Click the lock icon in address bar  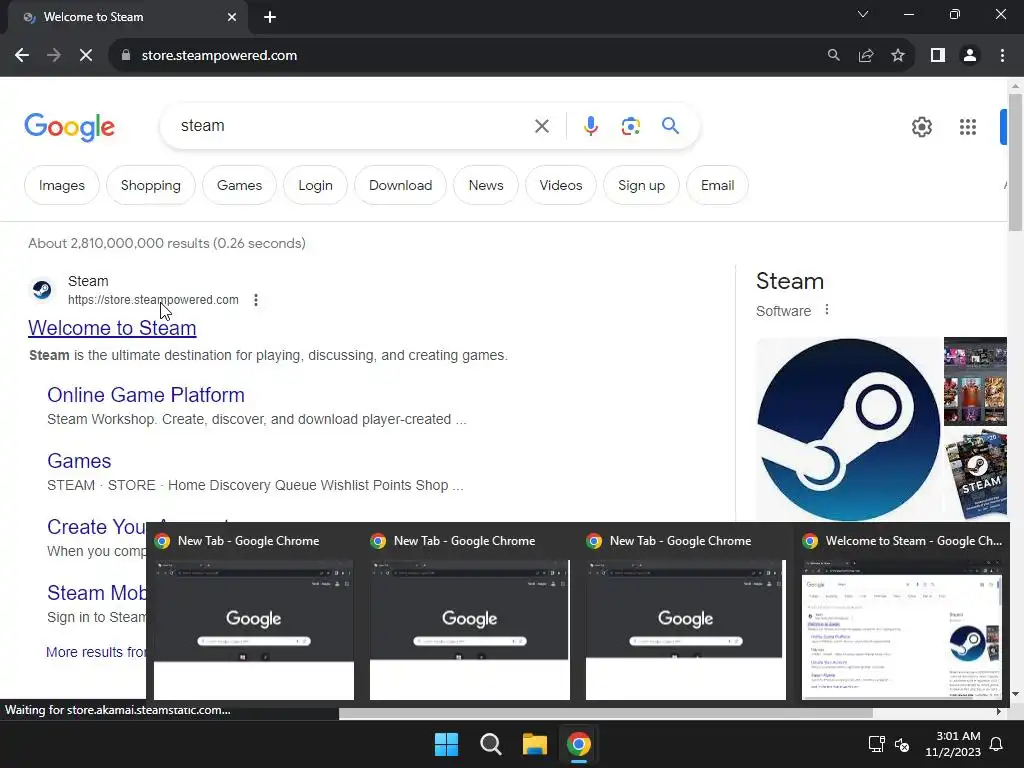click(126, 56)
